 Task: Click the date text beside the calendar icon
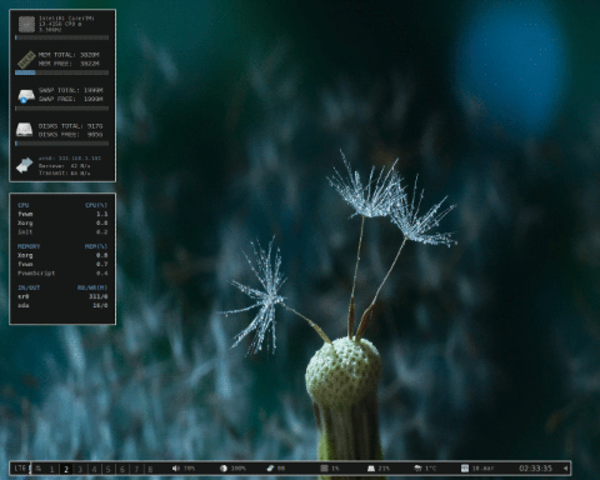click(483, 468)
